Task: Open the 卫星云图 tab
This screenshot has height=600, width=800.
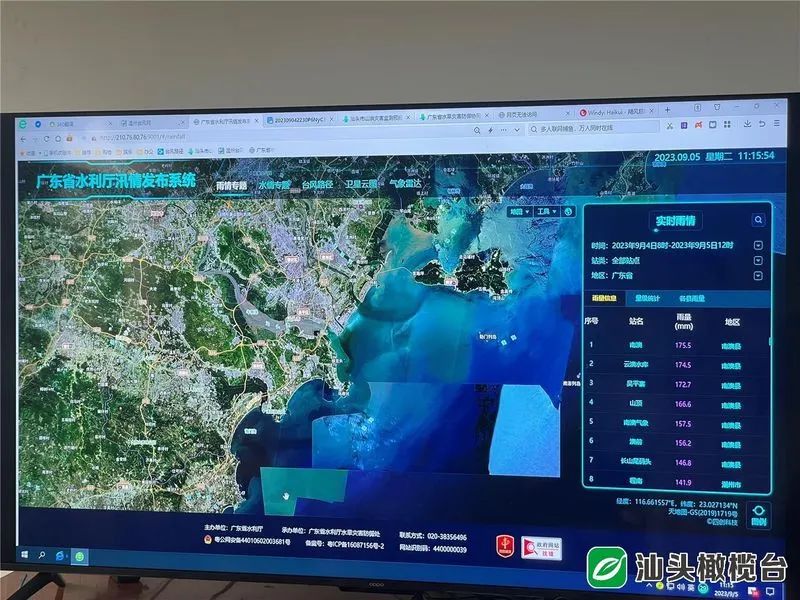Action: point(361,184)
